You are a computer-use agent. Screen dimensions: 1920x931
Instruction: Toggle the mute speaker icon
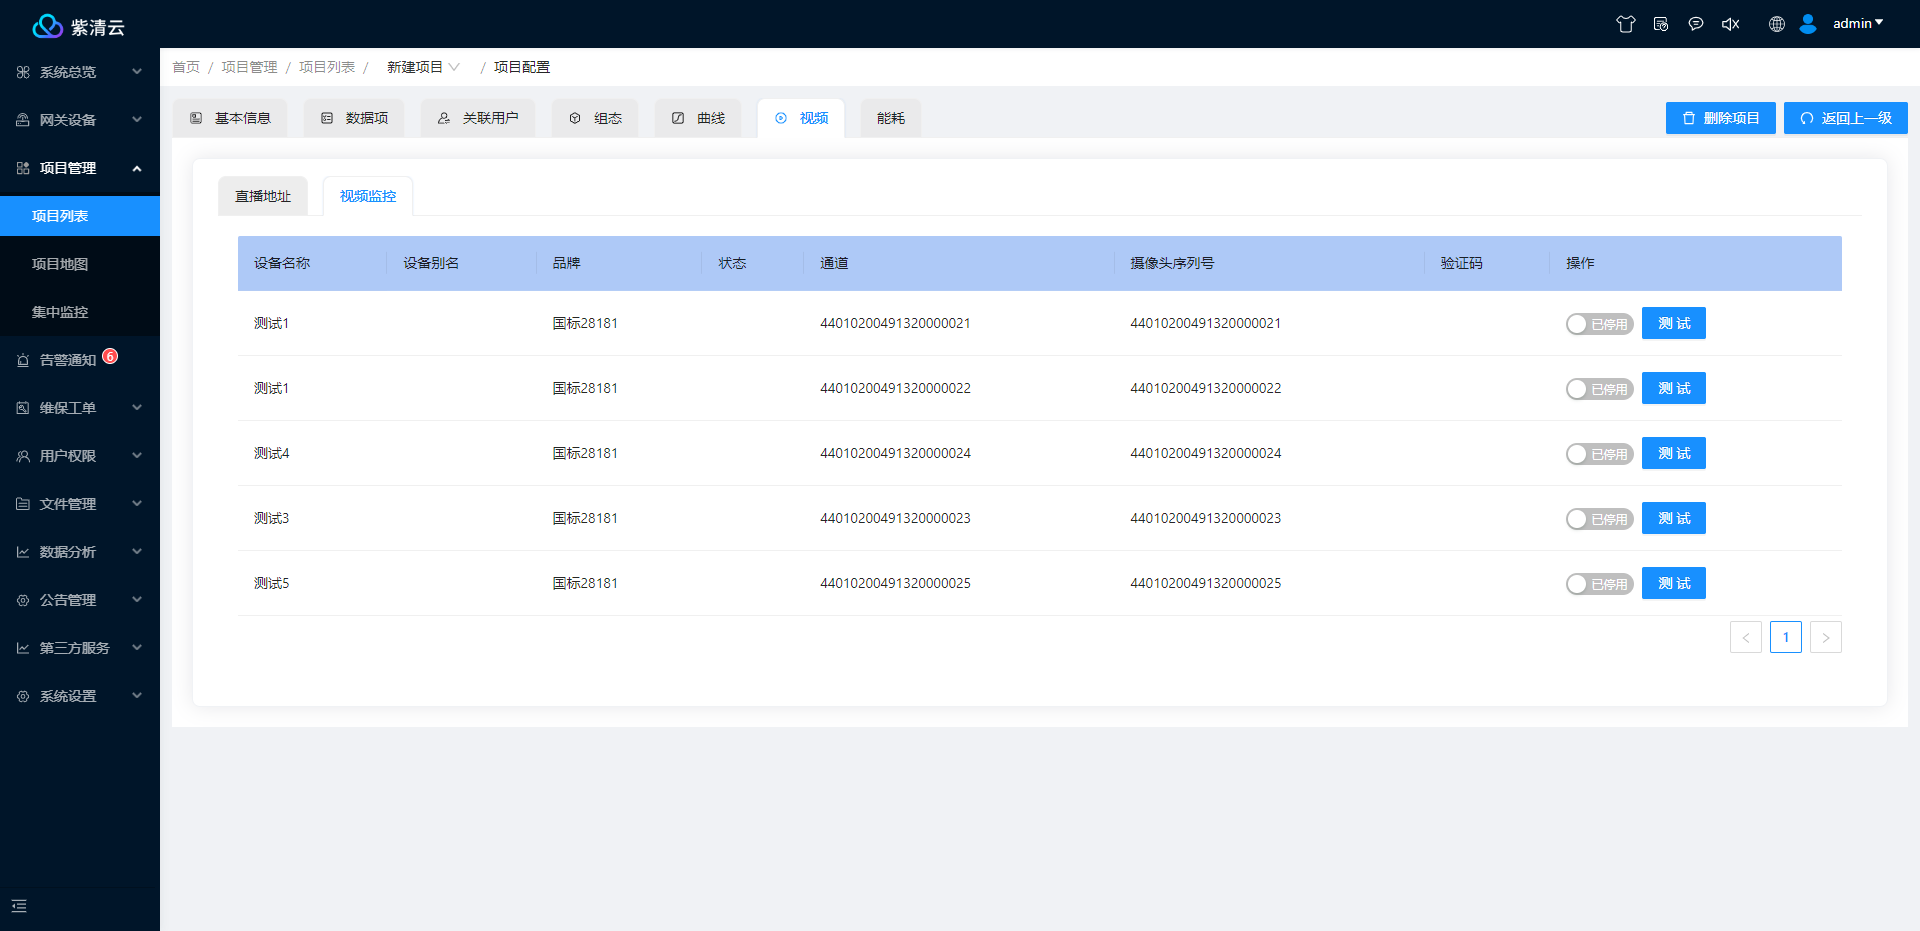pyautogui.click(x=1731, y=24)
